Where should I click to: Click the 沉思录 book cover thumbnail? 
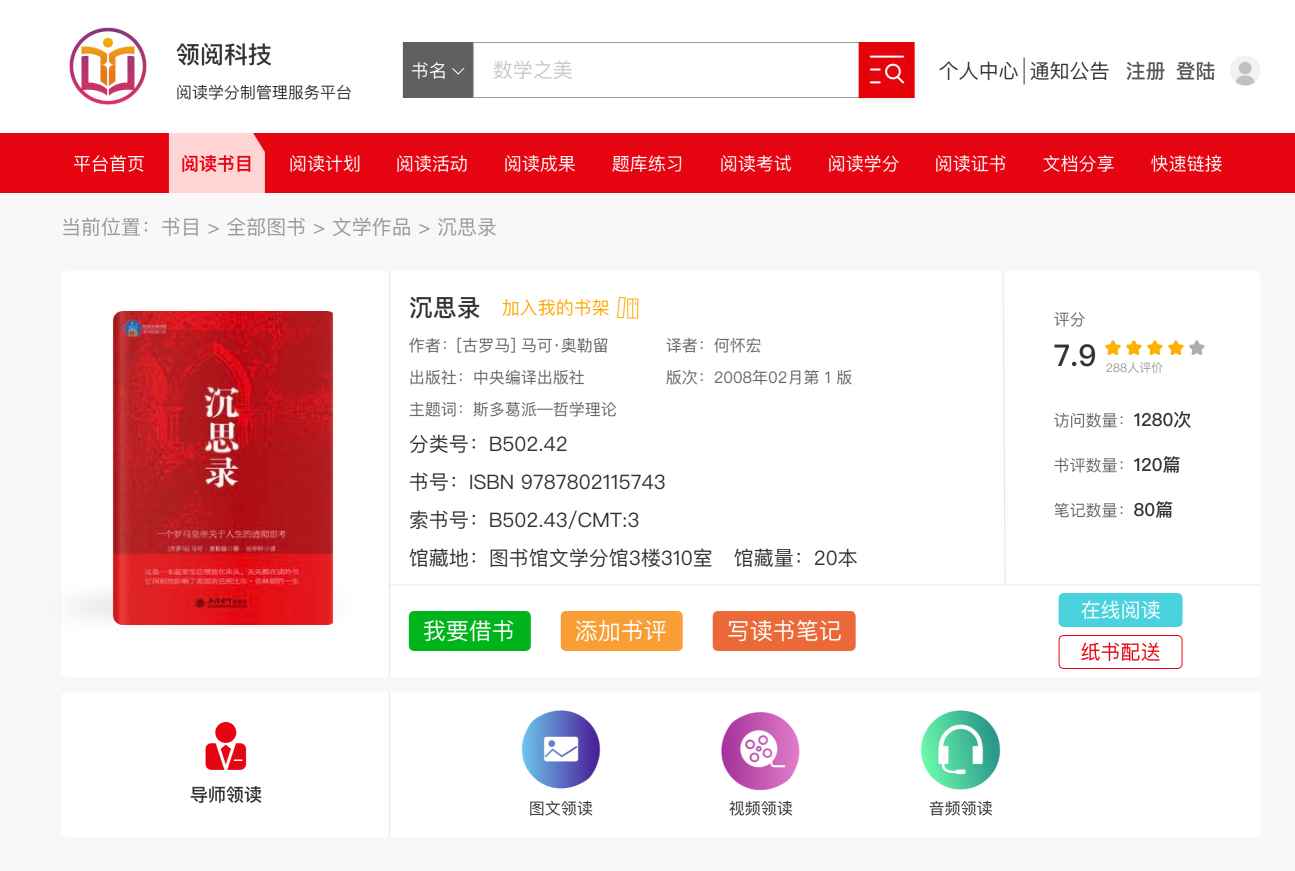[x=223, y=468]
